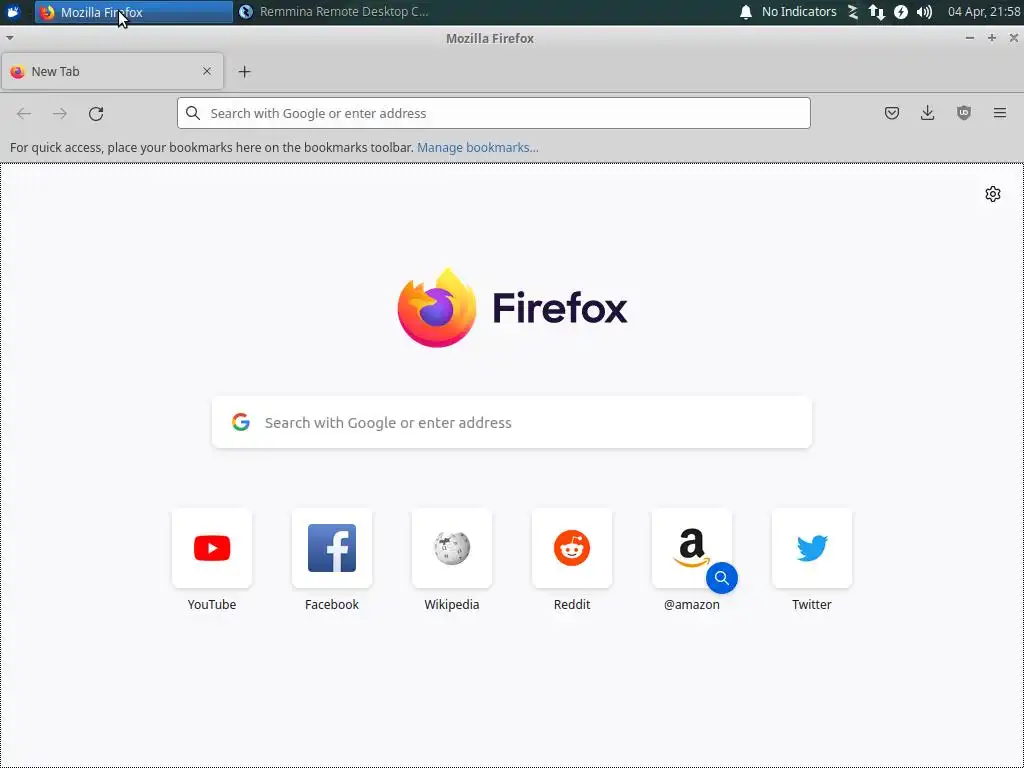Screen dimensions: 1024x768
Task: Open the Downloads panel icon
Action: (927, 113)
